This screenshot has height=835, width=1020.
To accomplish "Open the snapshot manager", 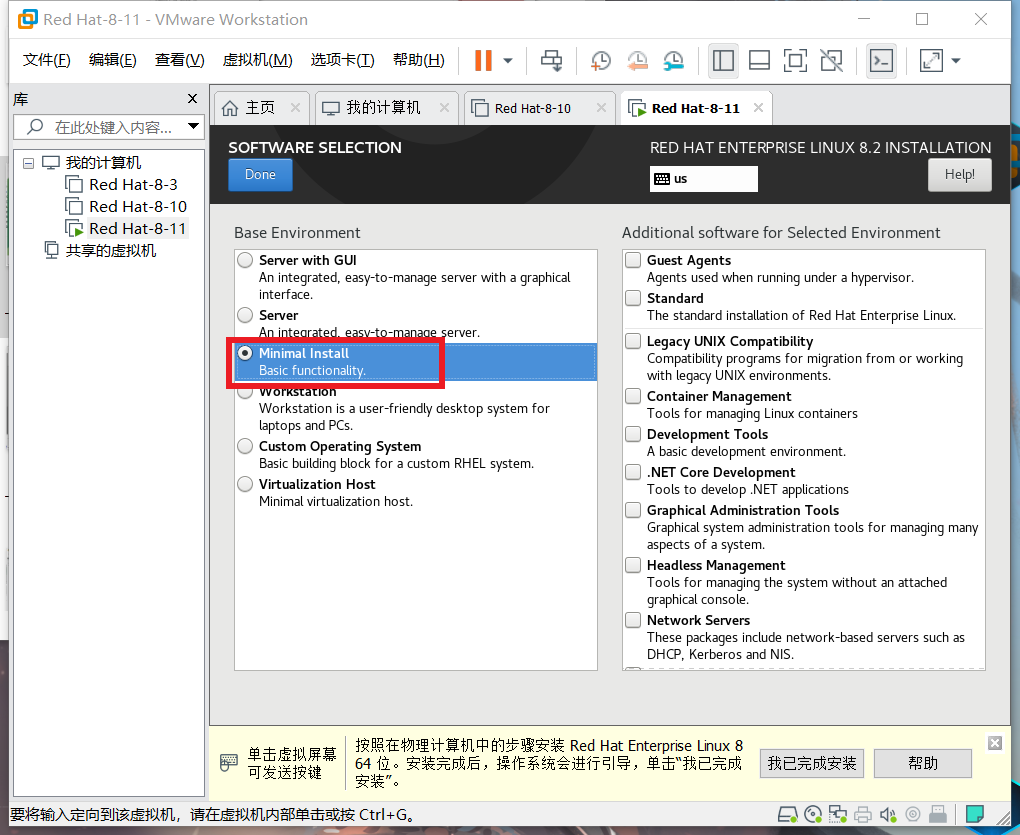I will (673, 60).
